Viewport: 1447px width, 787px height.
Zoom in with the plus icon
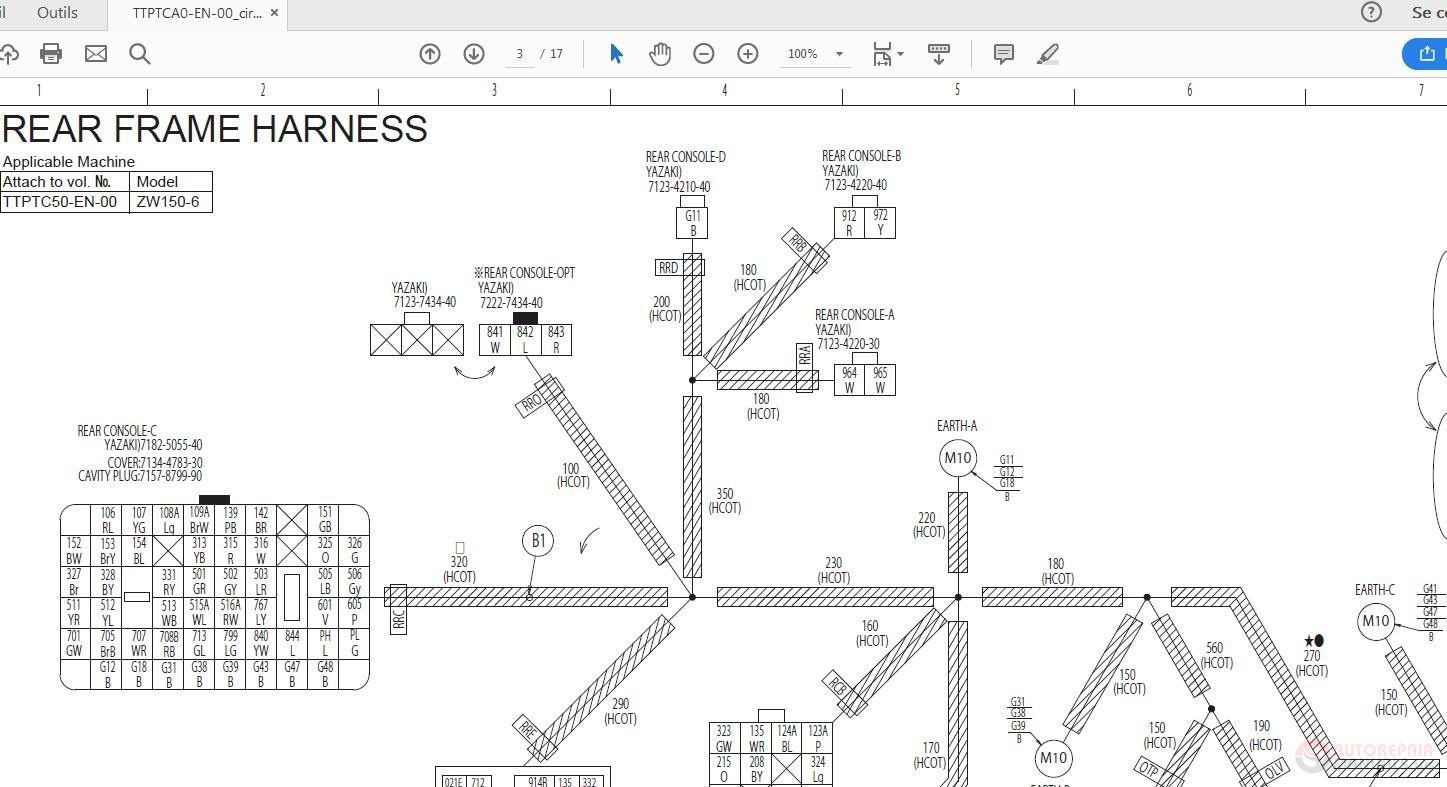(748, 54)
